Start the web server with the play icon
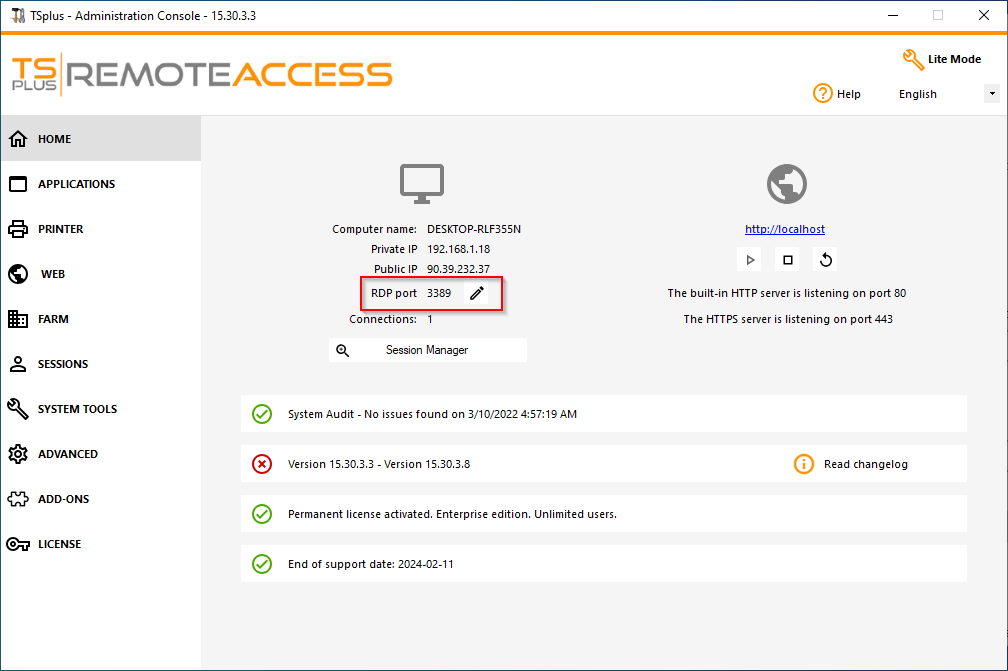Screen dimensions: 1008x671 (x=750, y=260)
